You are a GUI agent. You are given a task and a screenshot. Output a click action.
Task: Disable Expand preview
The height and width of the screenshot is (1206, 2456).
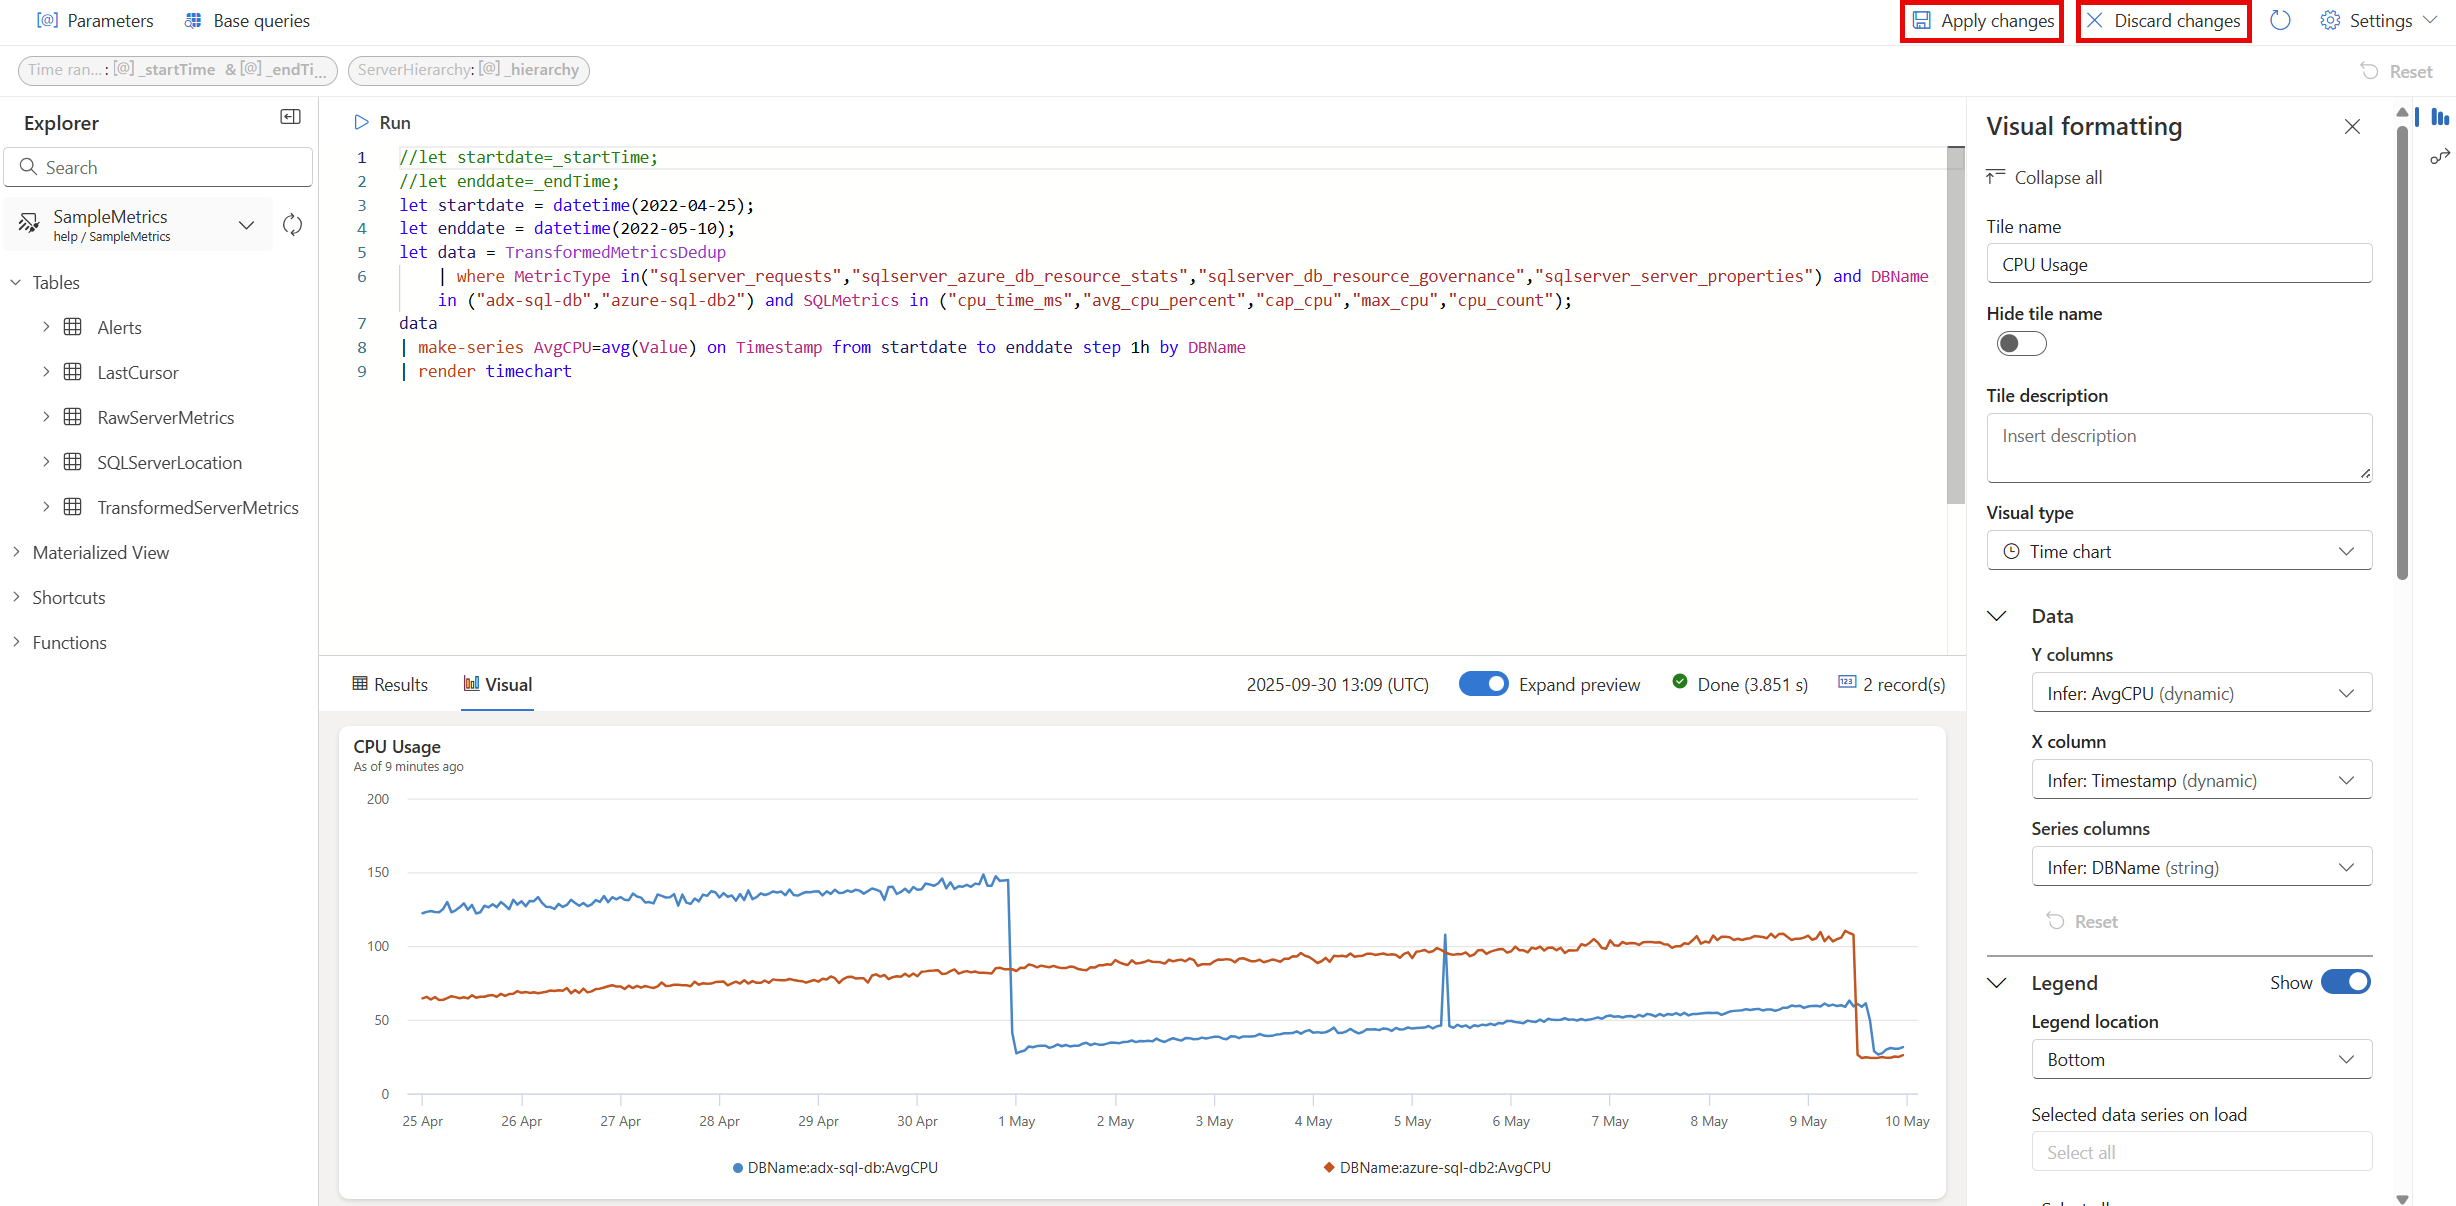coord(1484,684)
